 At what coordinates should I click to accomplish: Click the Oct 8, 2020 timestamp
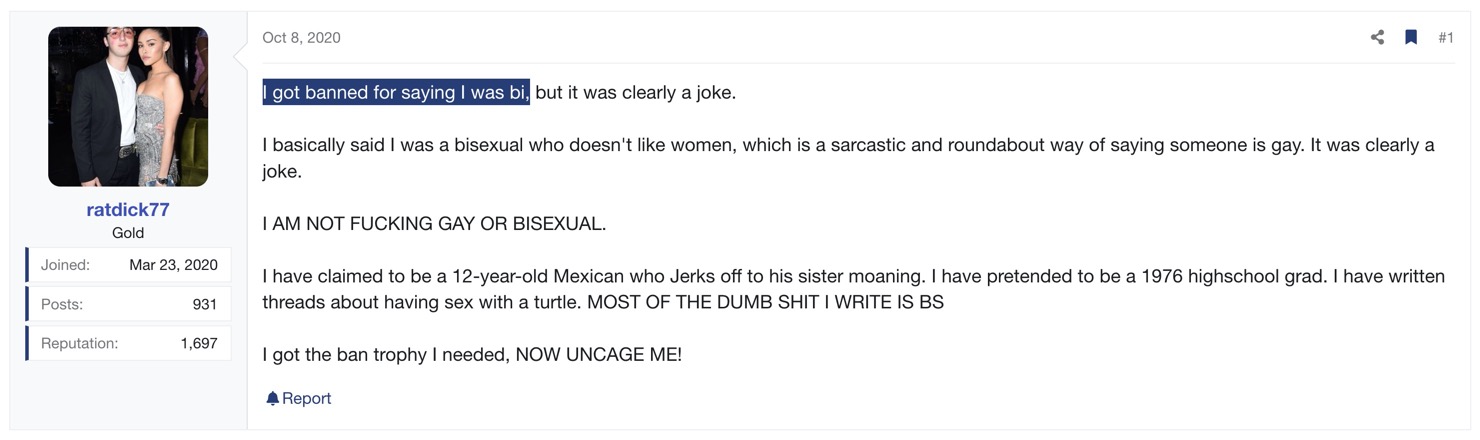point(301,38)
